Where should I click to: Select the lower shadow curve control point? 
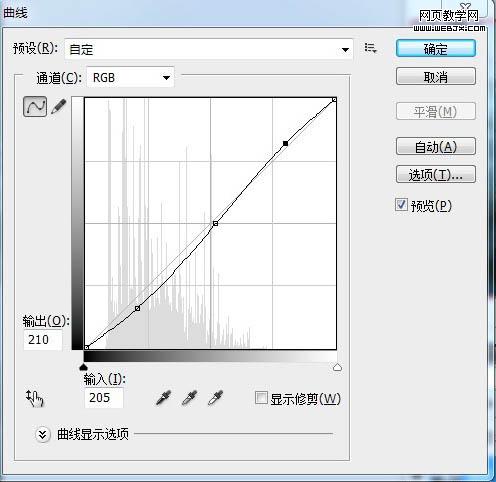[x=137, y=308]
